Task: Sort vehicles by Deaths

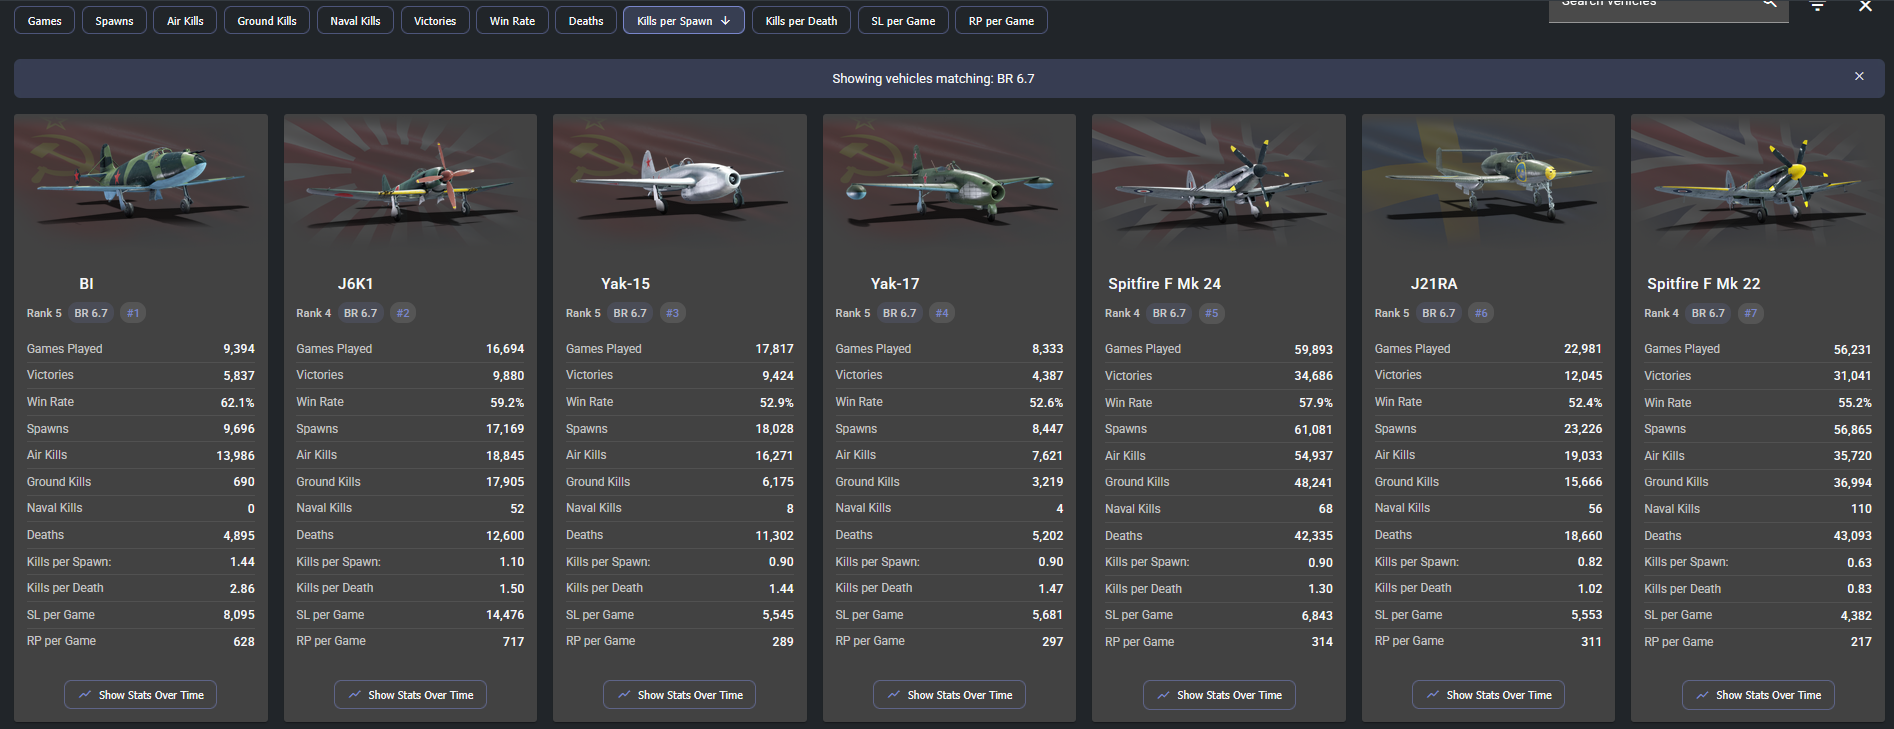Action: (x=586, y=21)
